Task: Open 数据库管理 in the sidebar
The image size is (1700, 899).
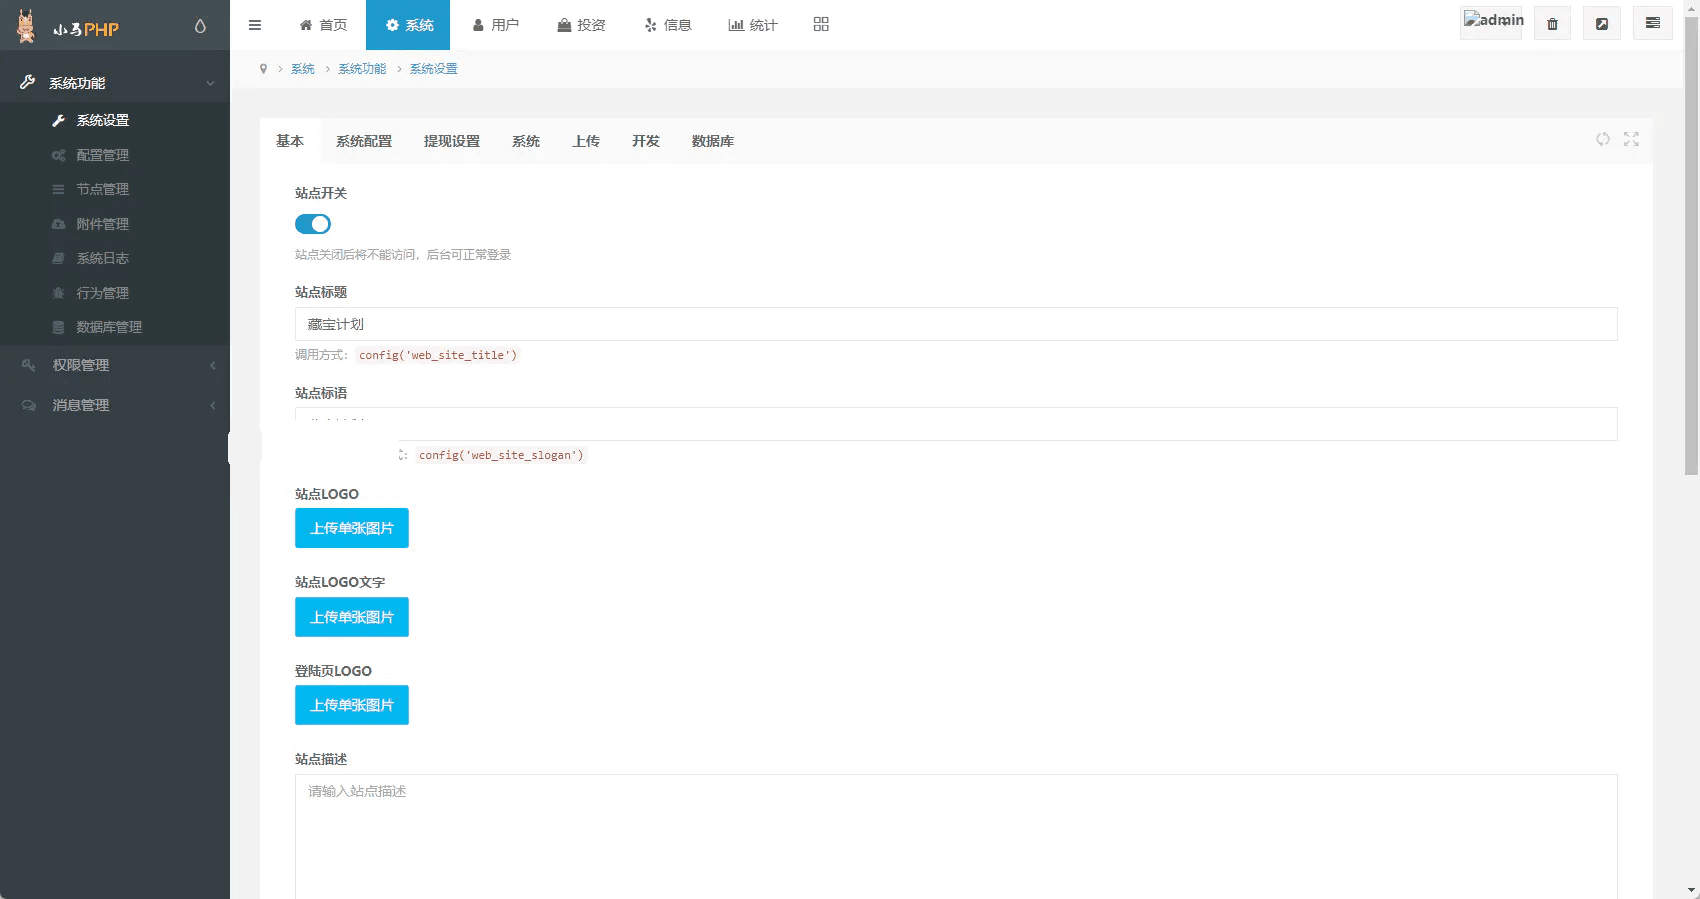Action: [109, 327]
